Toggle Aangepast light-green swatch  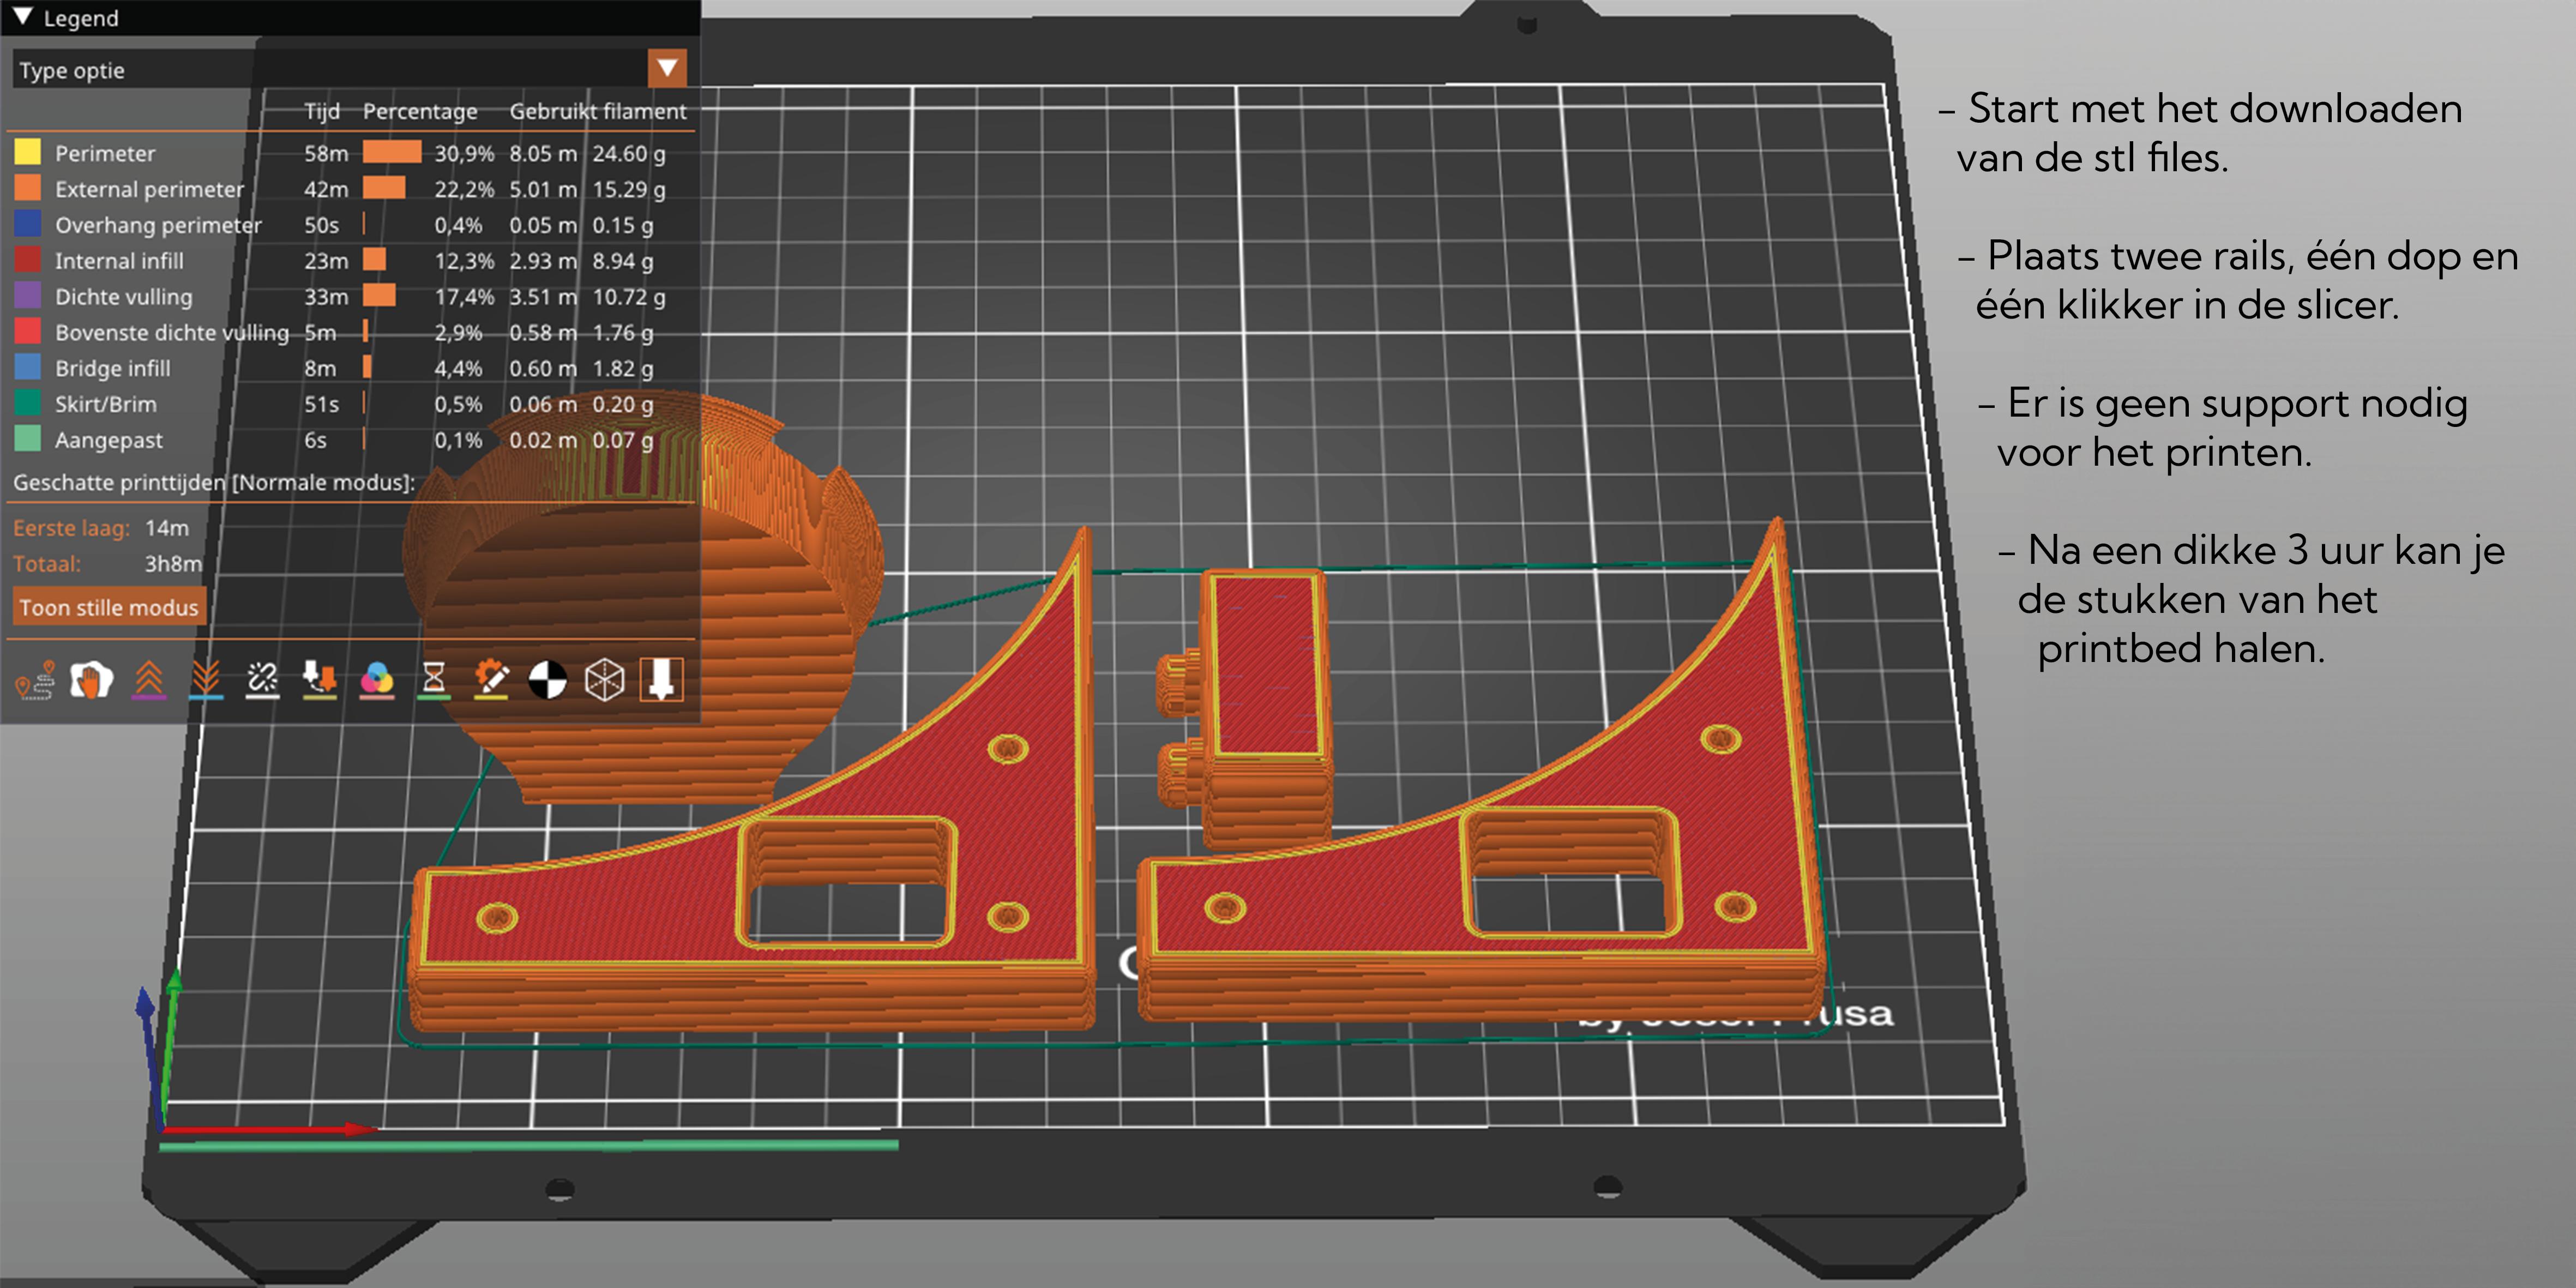click(28, 439)
